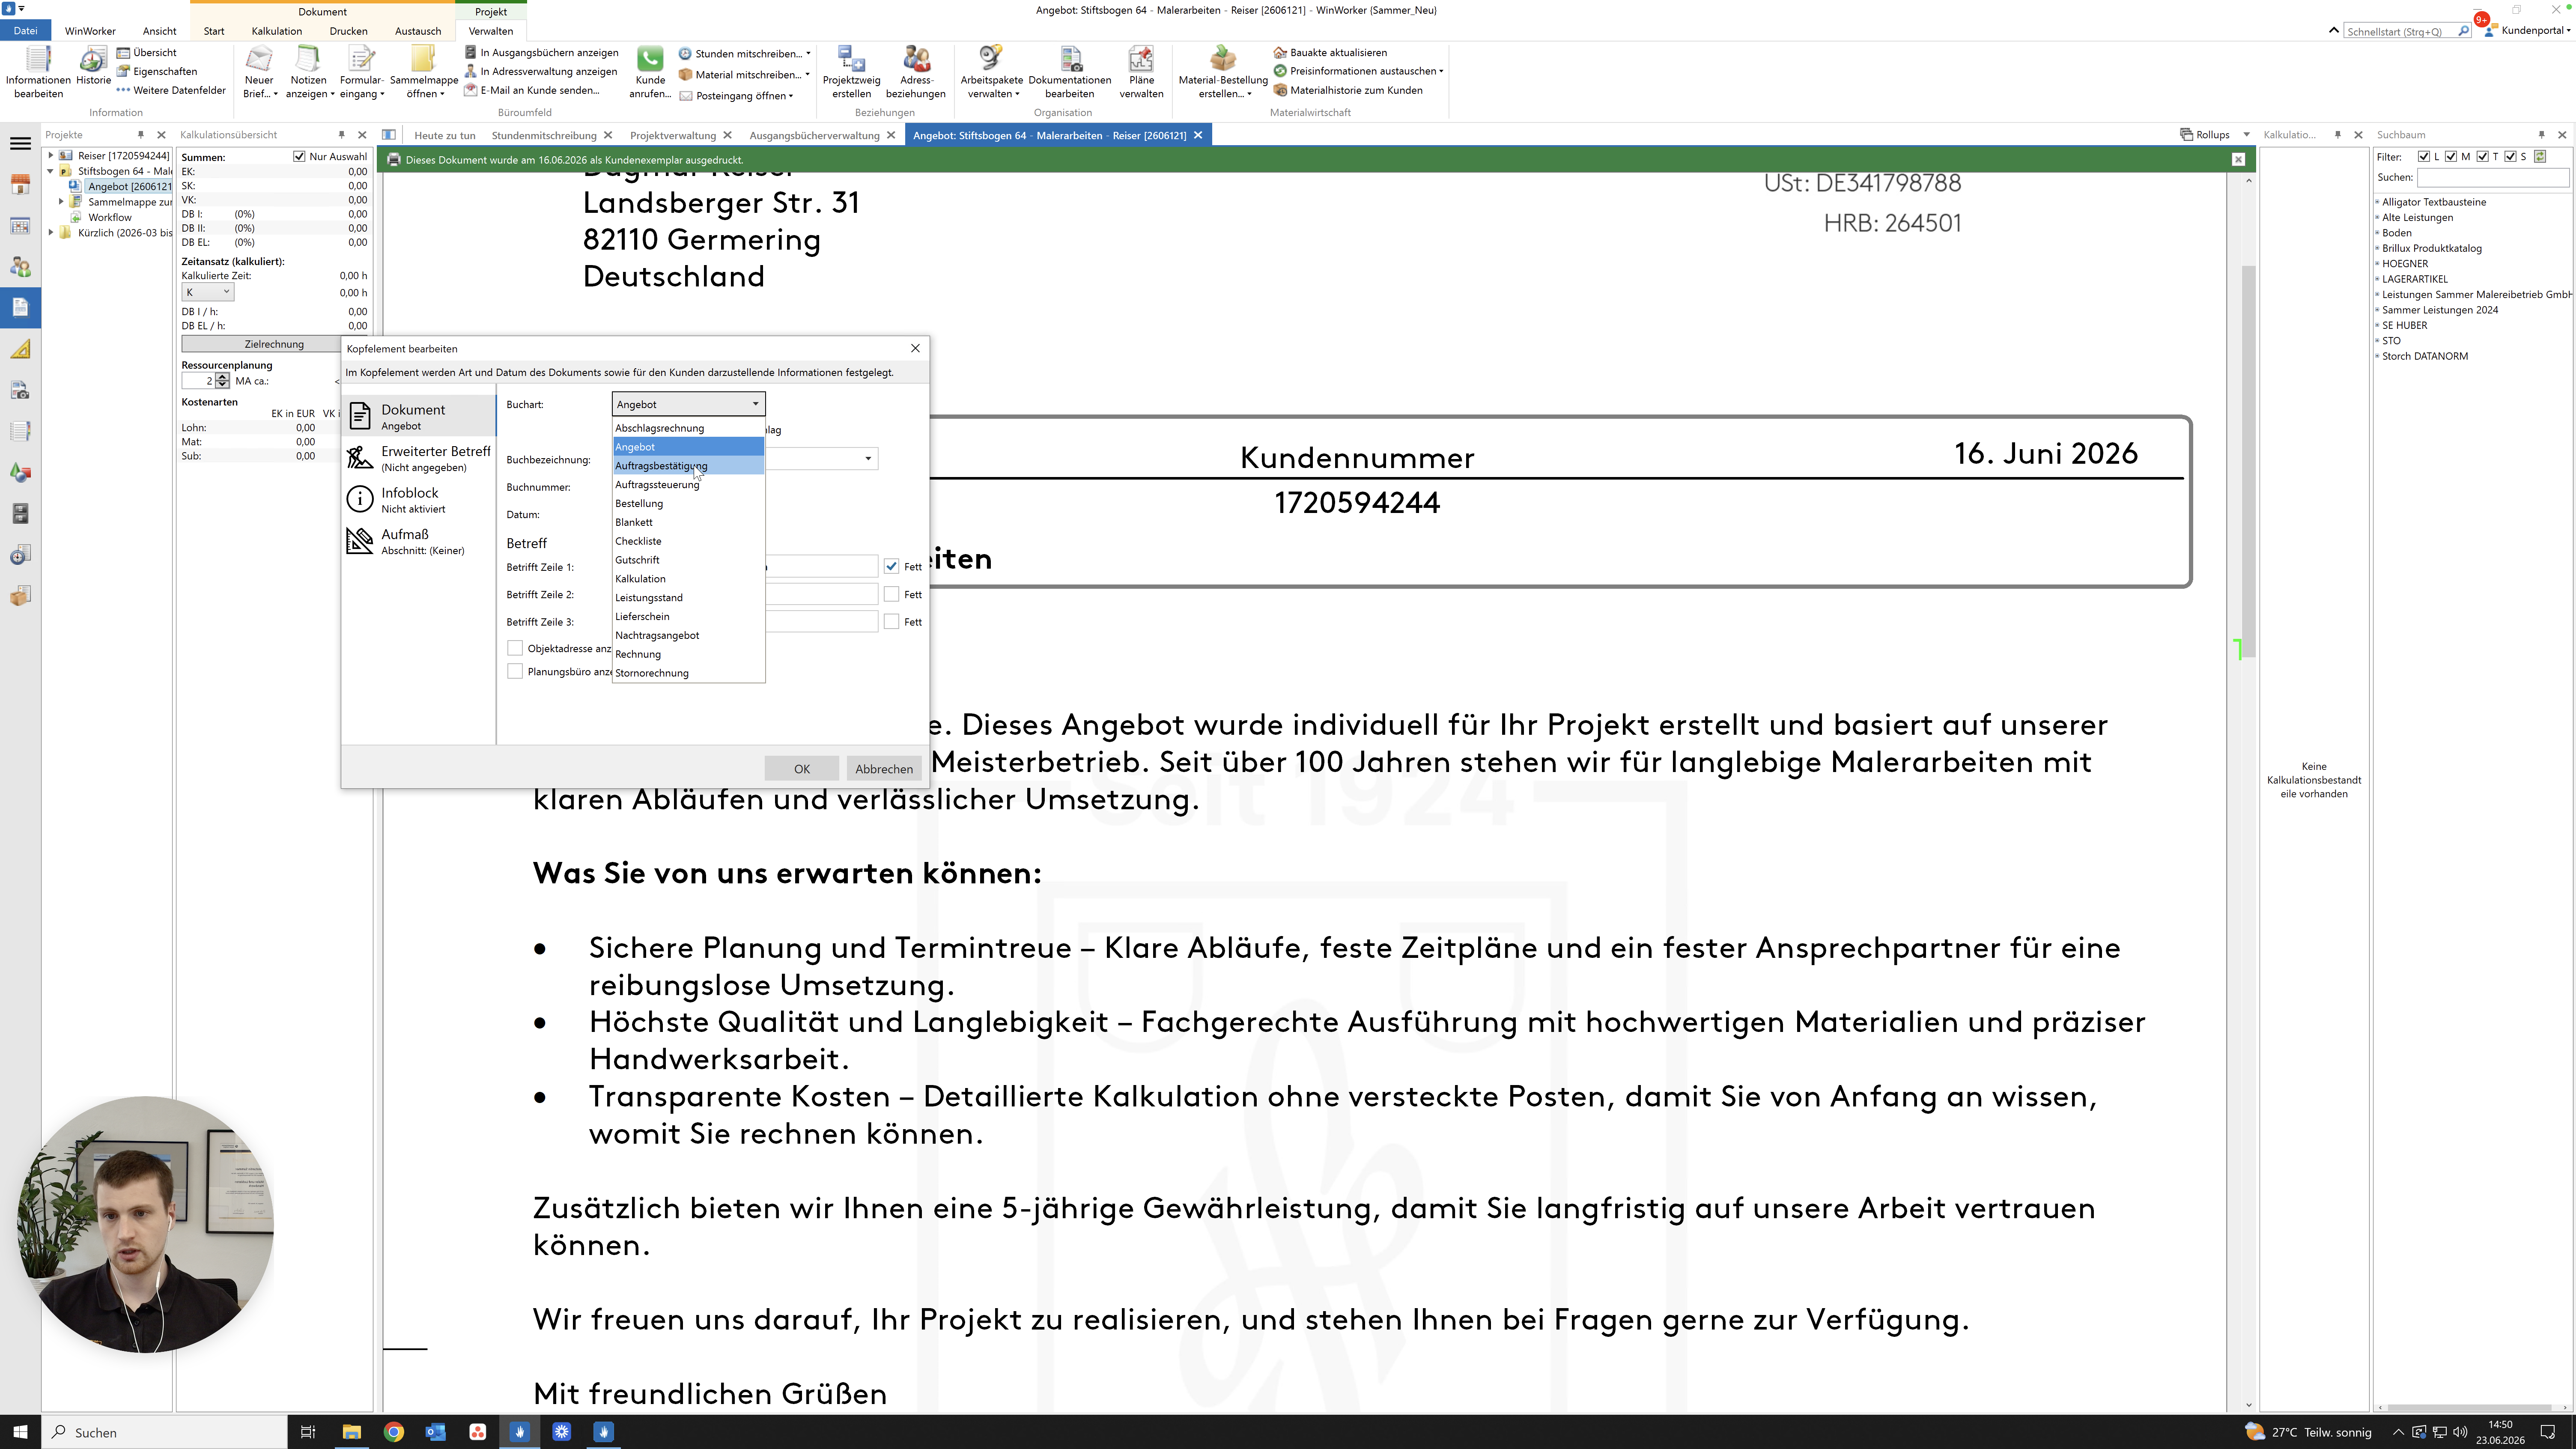Click the Kunde anrufen phone icon

point(650,60)
